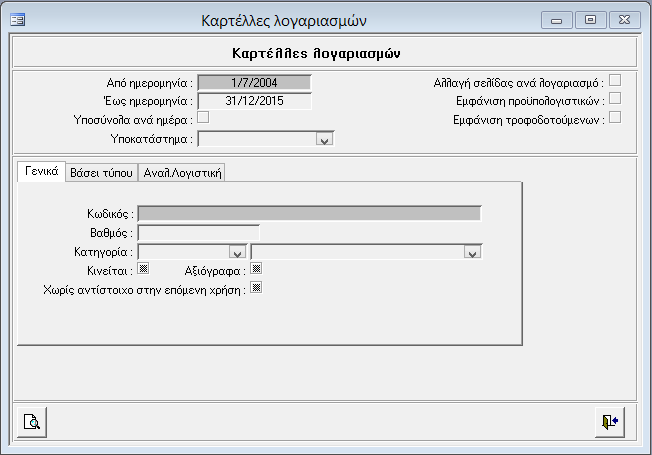Viewport: 652px width, 455px height.
Task: Open the Υποκατάστημα dropdown
Action: 323,139
